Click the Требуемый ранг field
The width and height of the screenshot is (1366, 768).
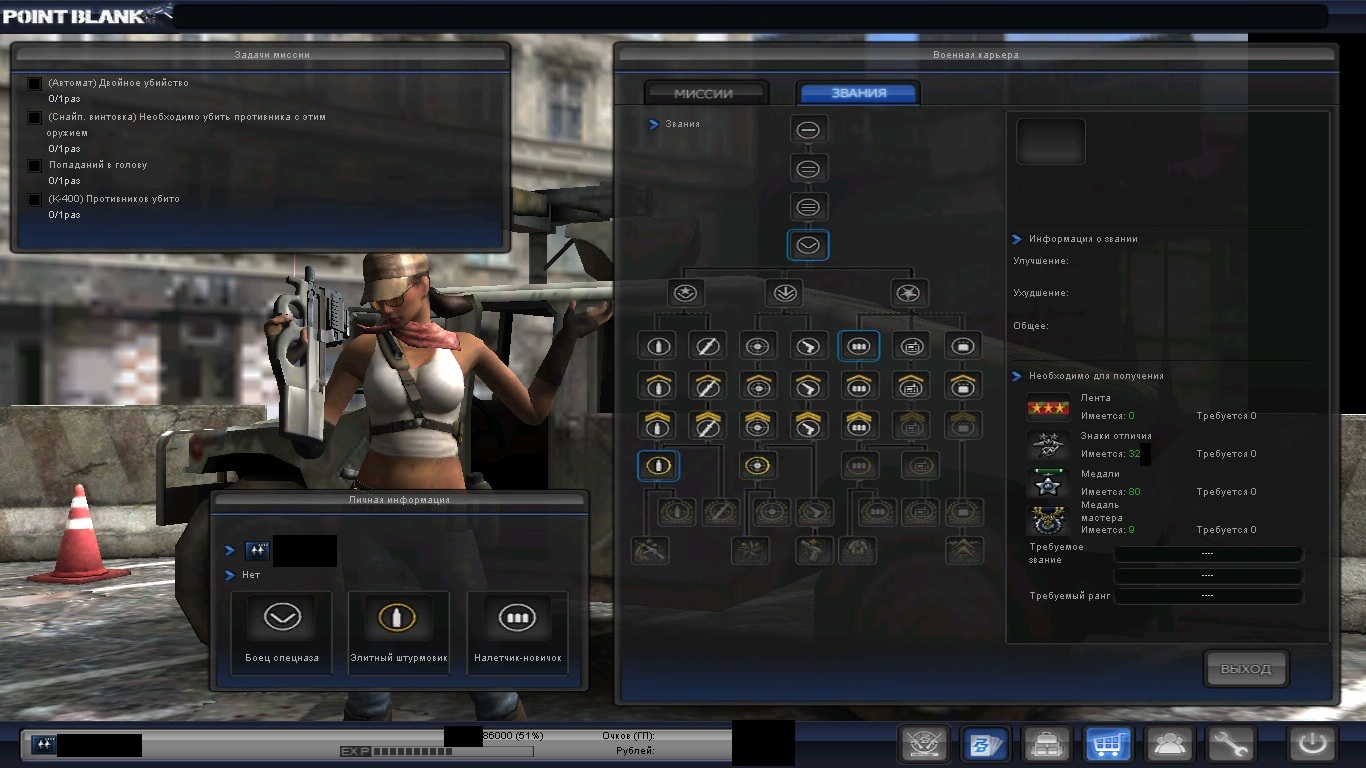pyautogui.click(x=1208, y=596)
